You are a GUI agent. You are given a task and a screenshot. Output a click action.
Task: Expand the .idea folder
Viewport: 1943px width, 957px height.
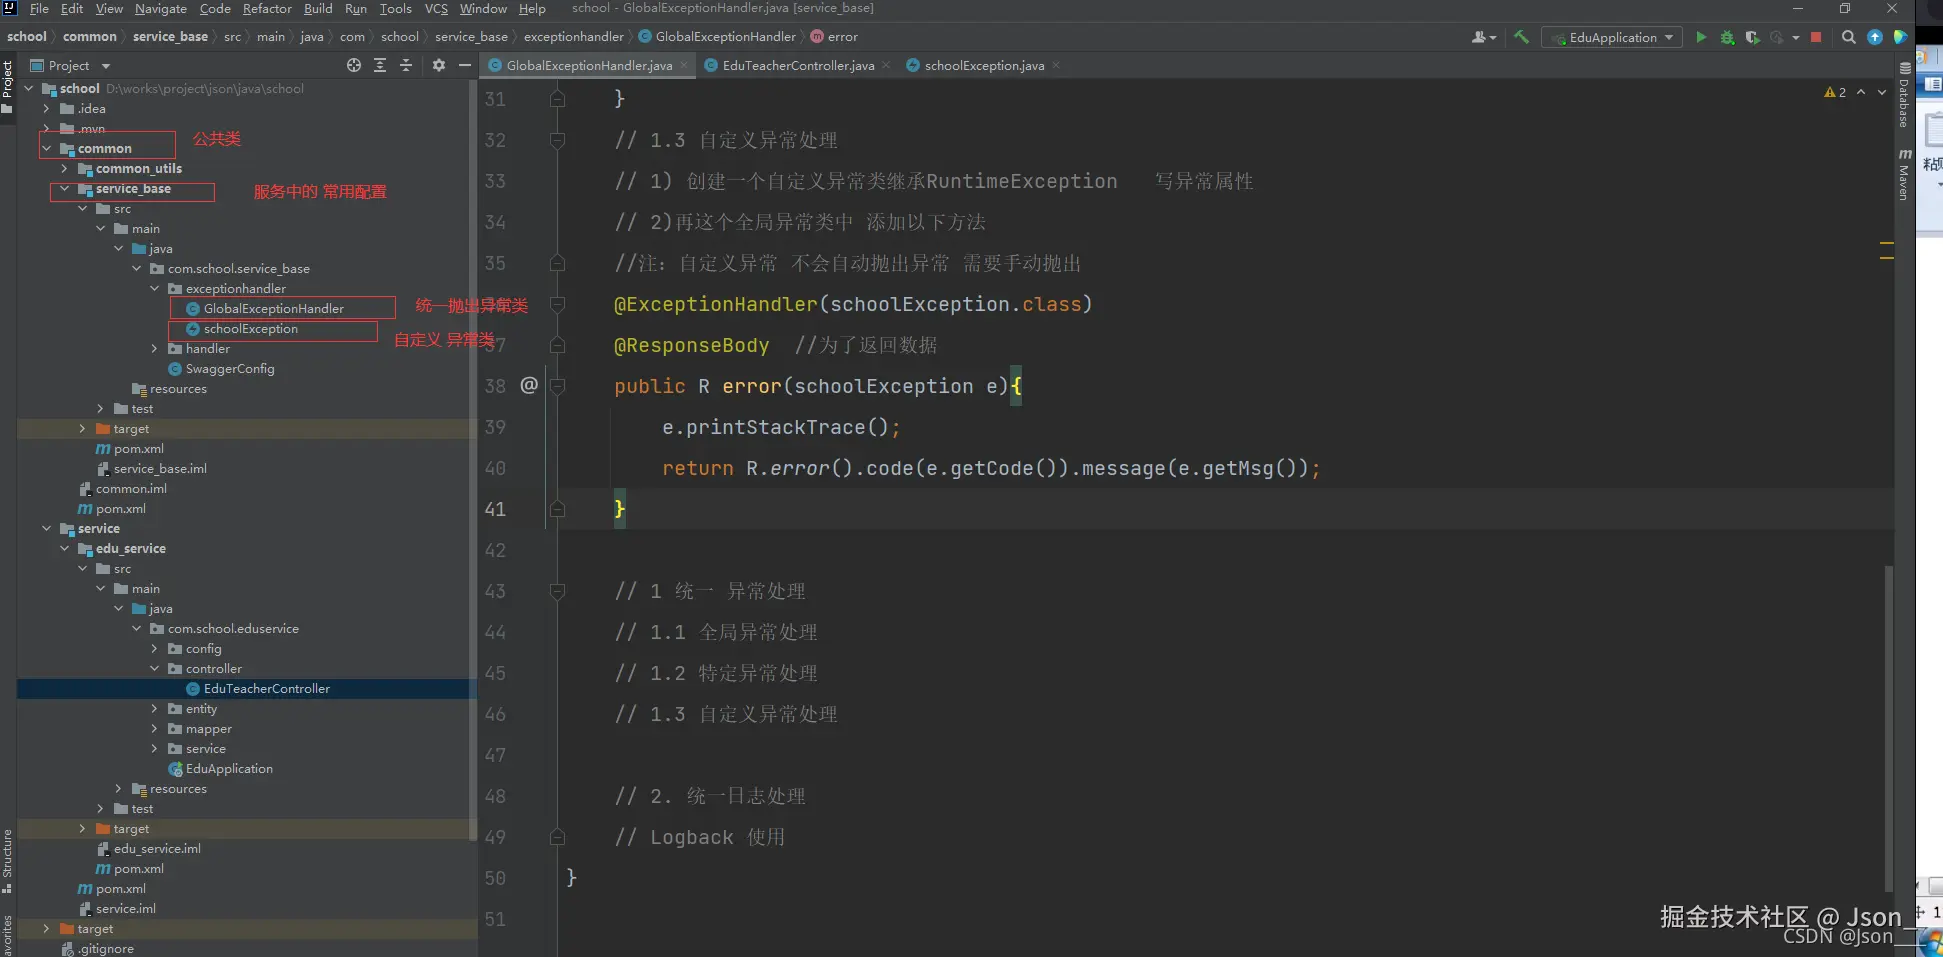click(47, 109)
